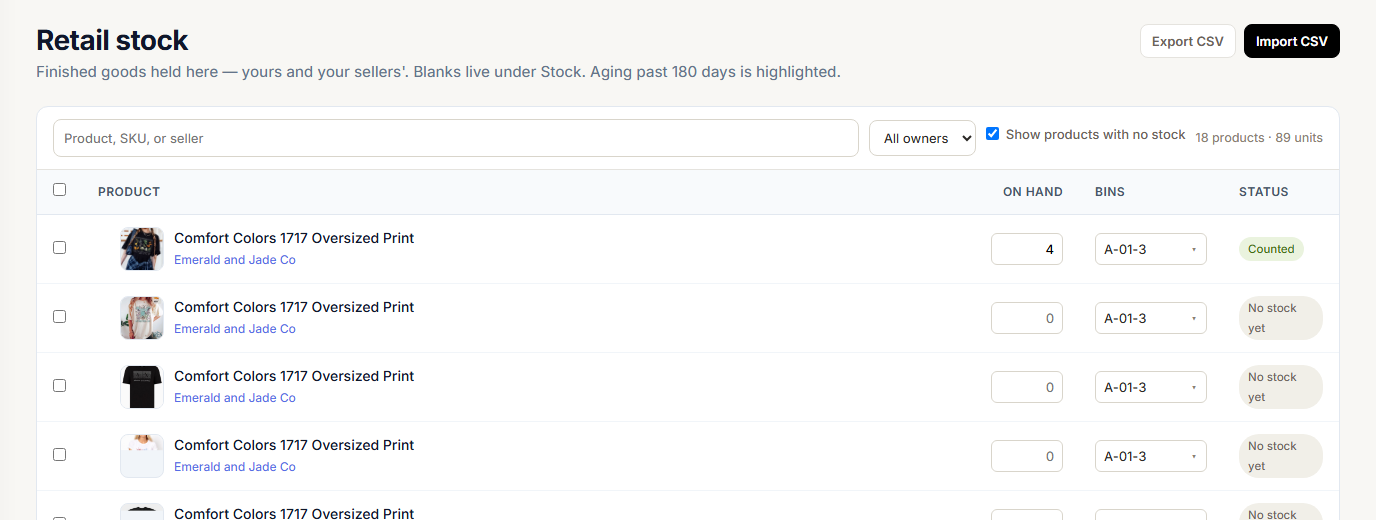Open Emerald and Jade Co link in Counted row
This screenshot has width=1376, height=520.
click(x=235, y=260)
